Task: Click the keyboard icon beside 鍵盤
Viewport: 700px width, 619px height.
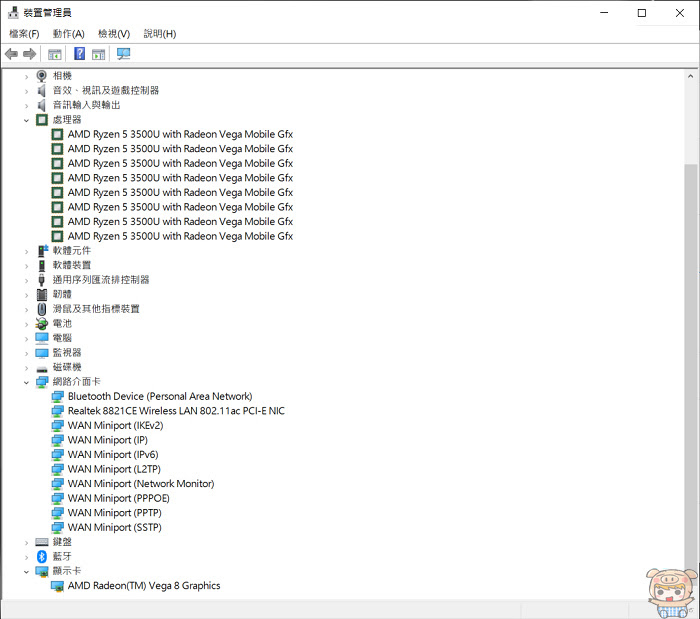Action: click(42, 542)
